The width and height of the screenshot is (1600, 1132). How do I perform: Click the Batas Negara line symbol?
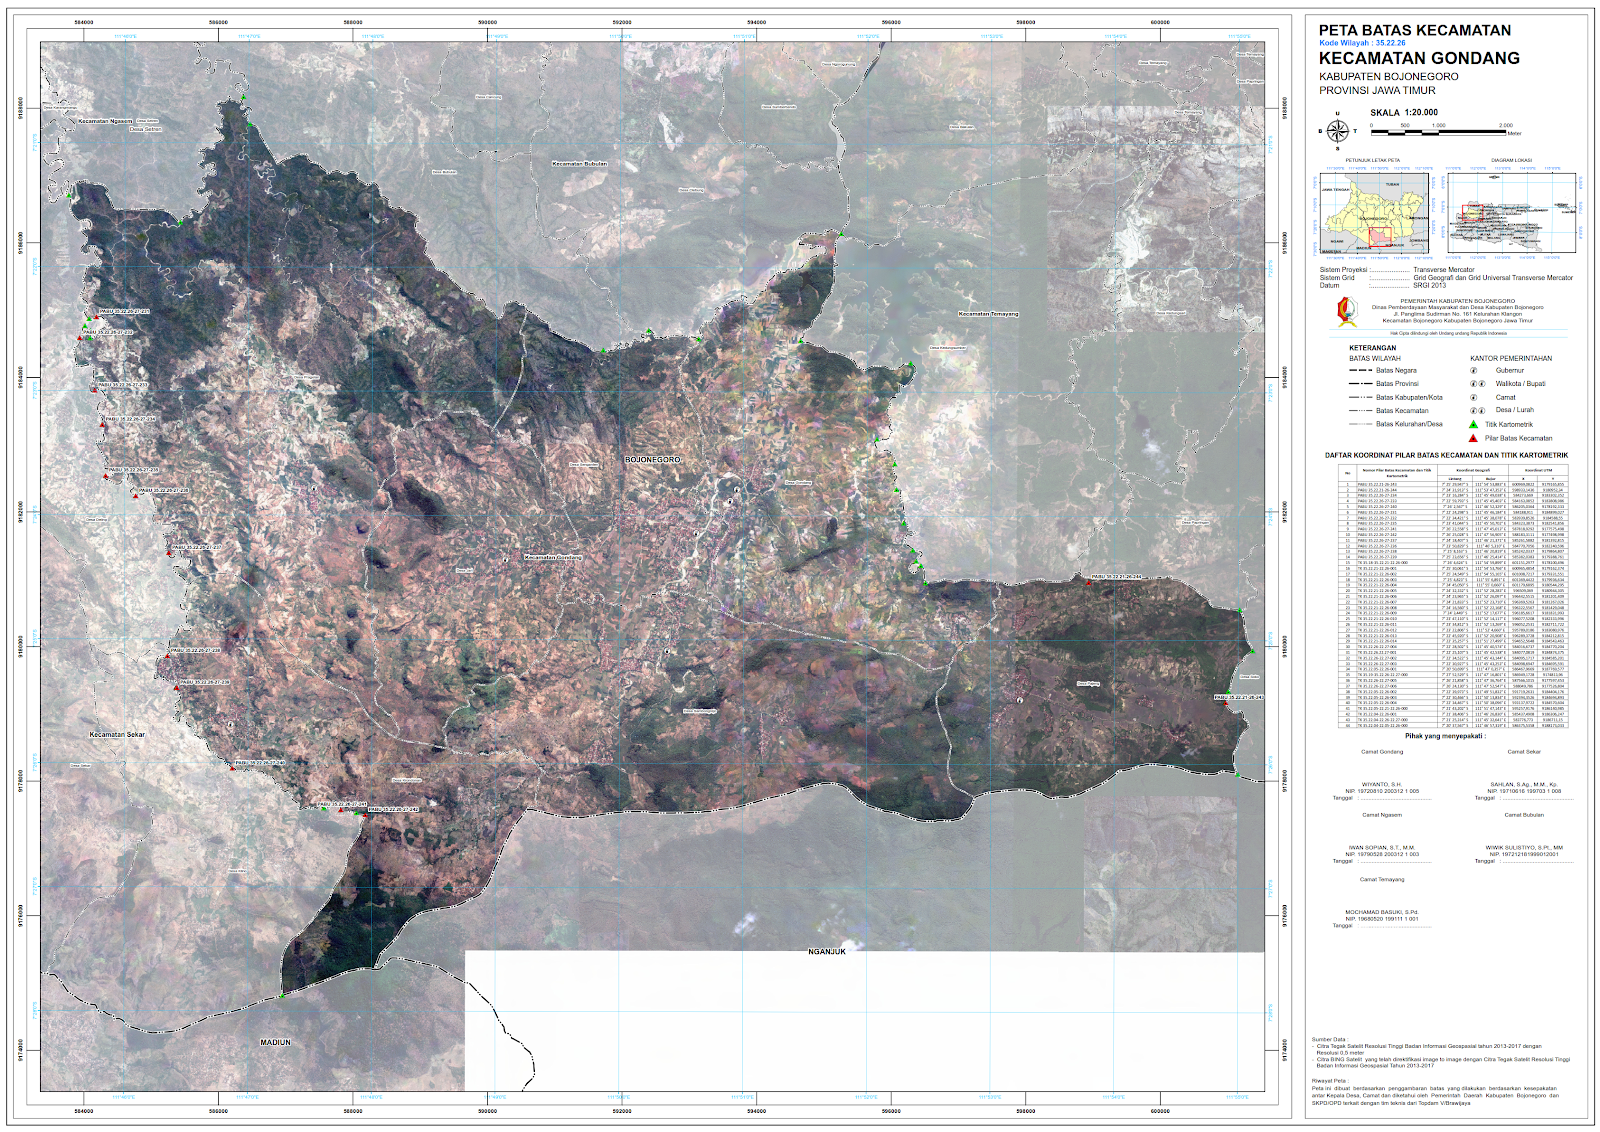pos(1359,371)
